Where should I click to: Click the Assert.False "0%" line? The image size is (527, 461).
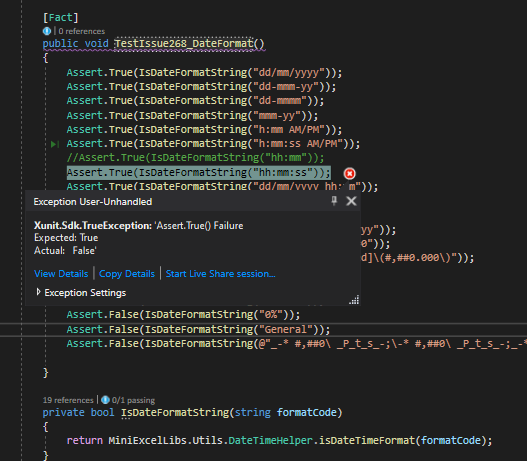pos(183,315)
